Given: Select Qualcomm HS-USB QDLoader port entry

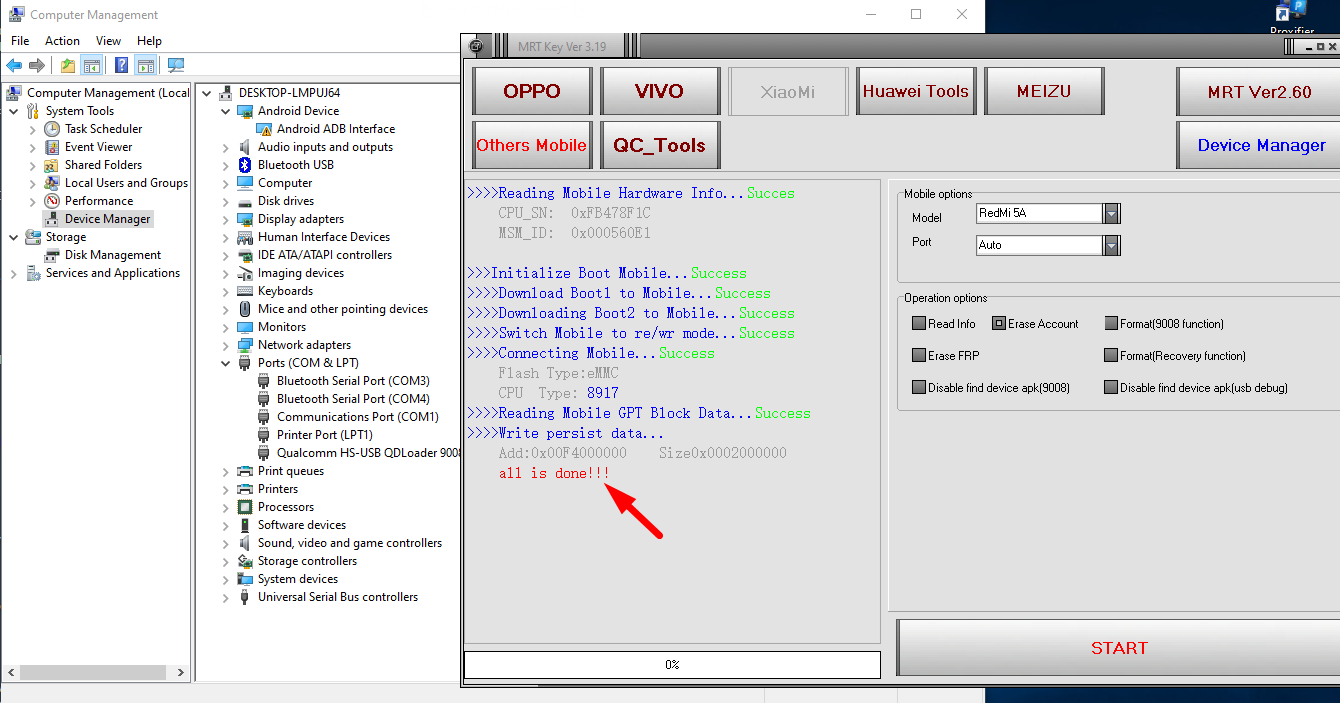Looking at the screenshot, I should [368, 453].
